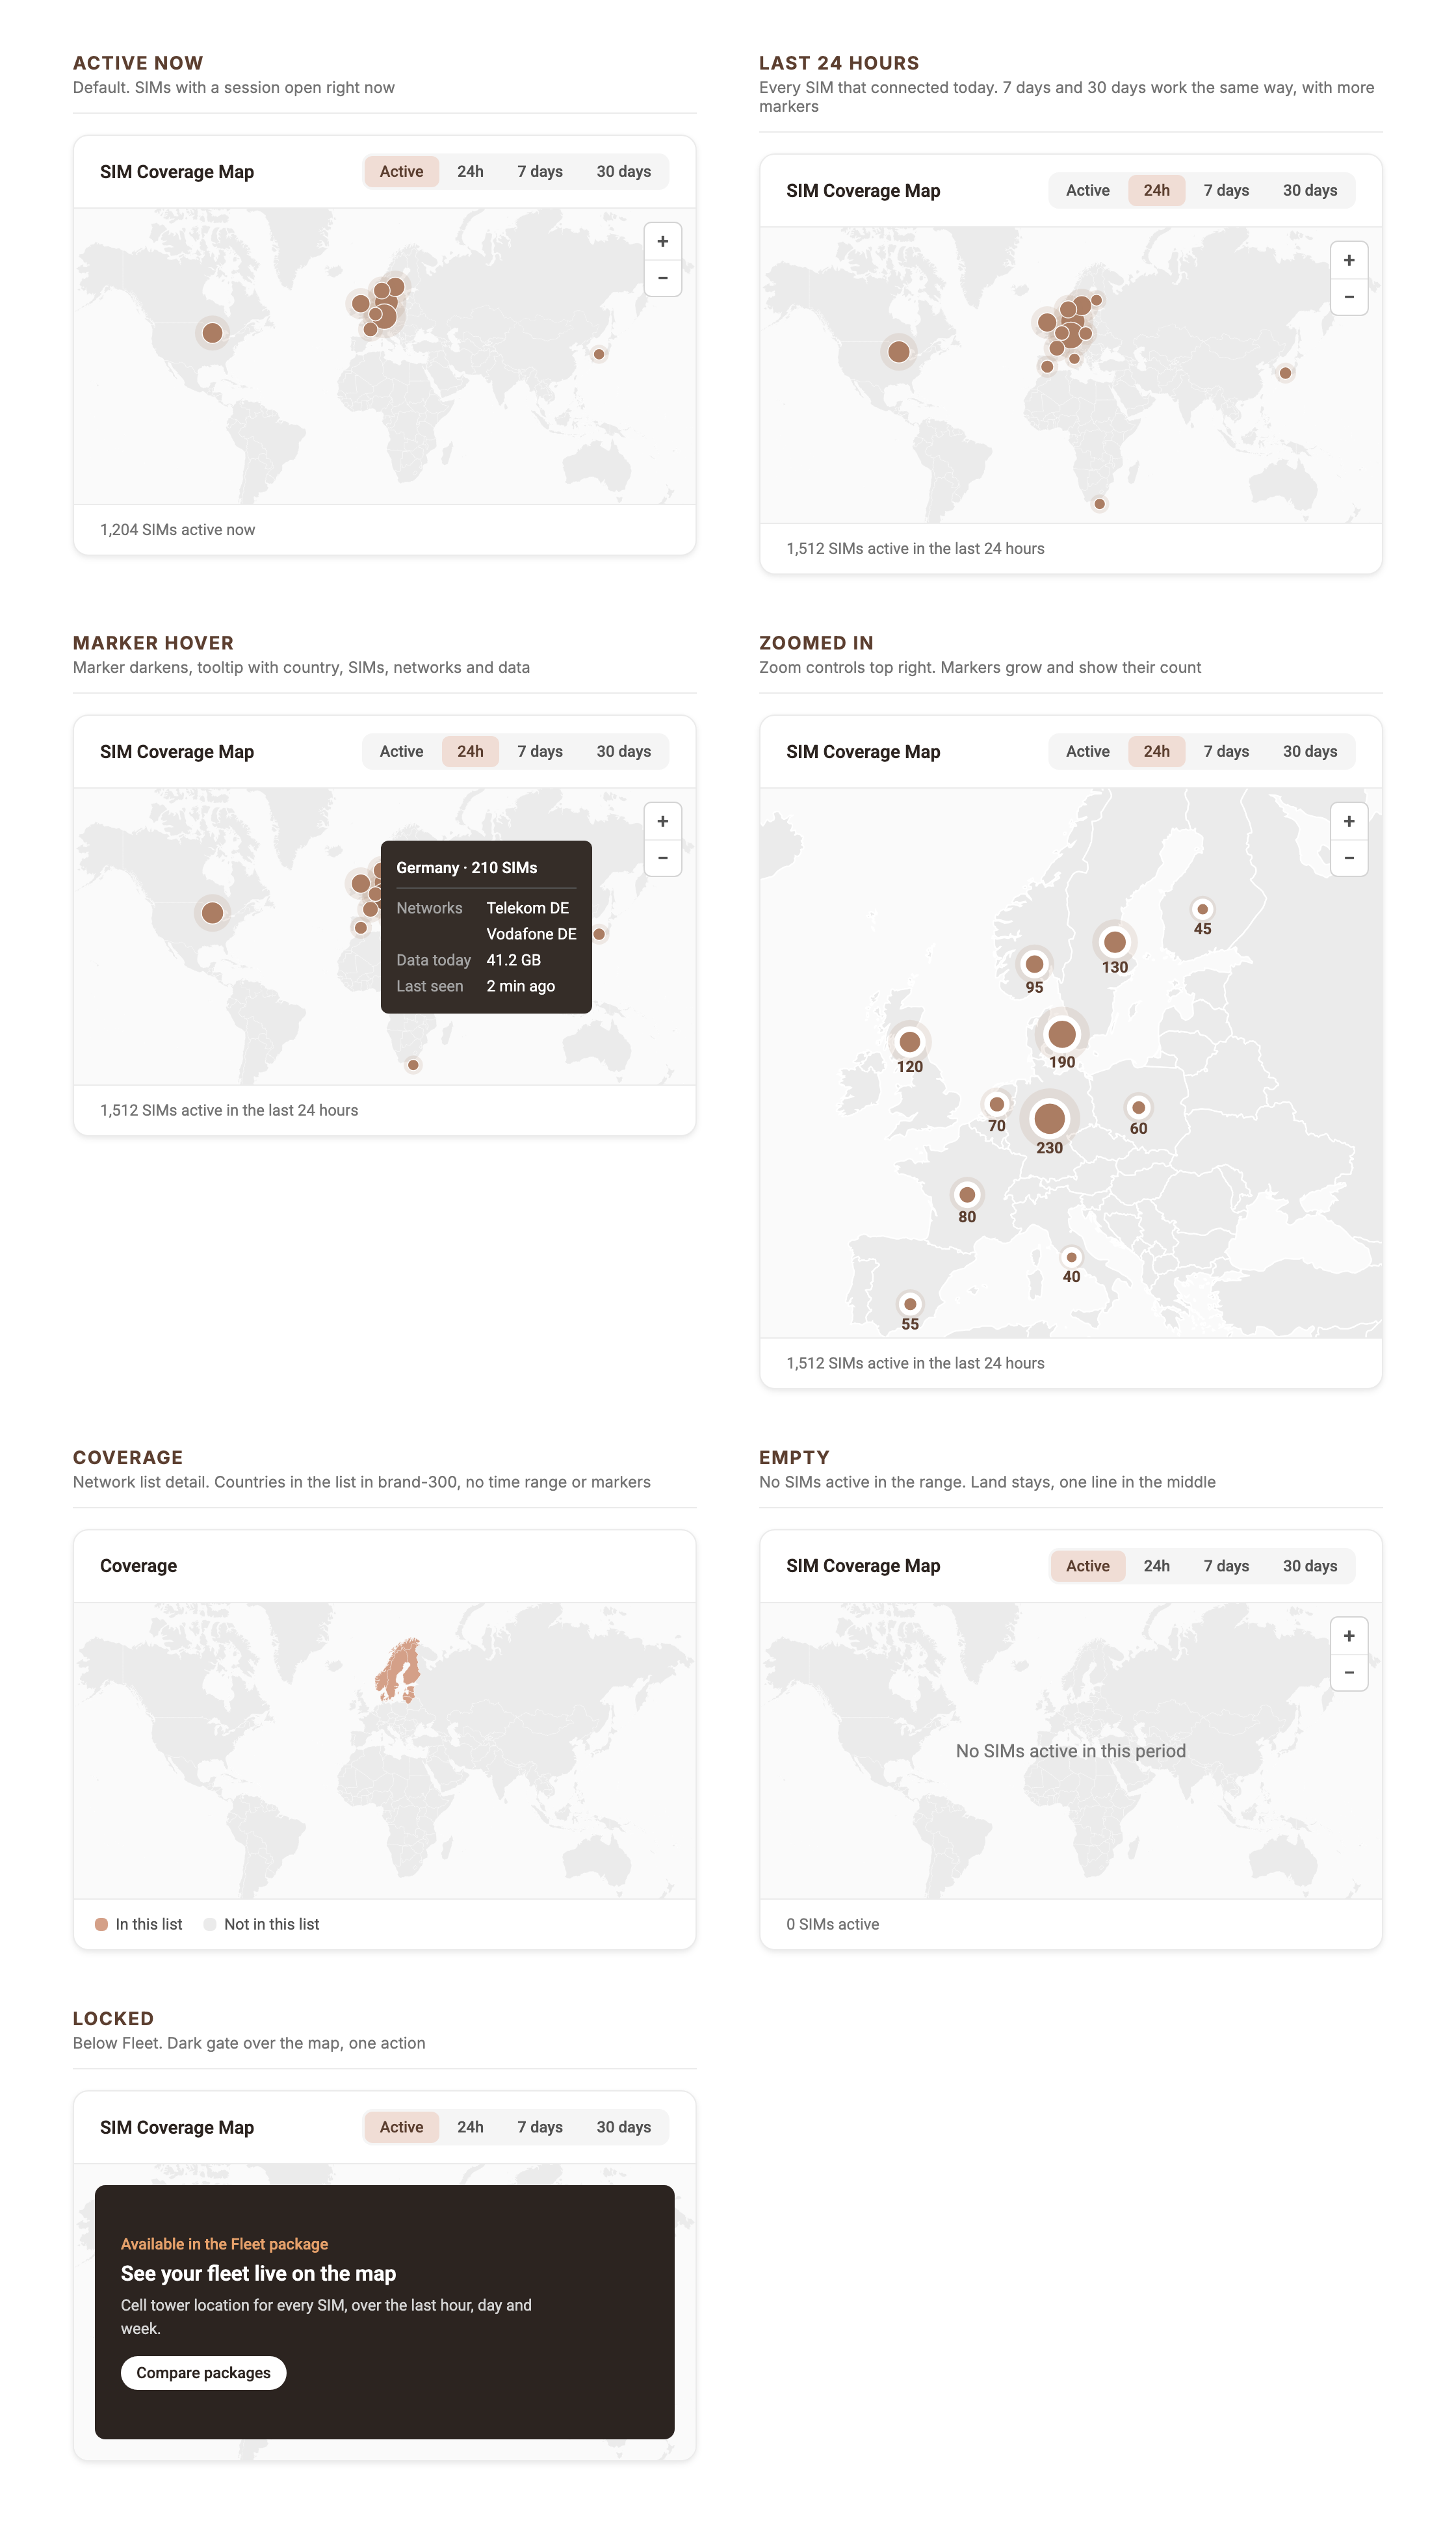Screen dimensions: 1456x2531
Task: Click the minus zoom control on the Empty map
Action: click(1349, 1672)
